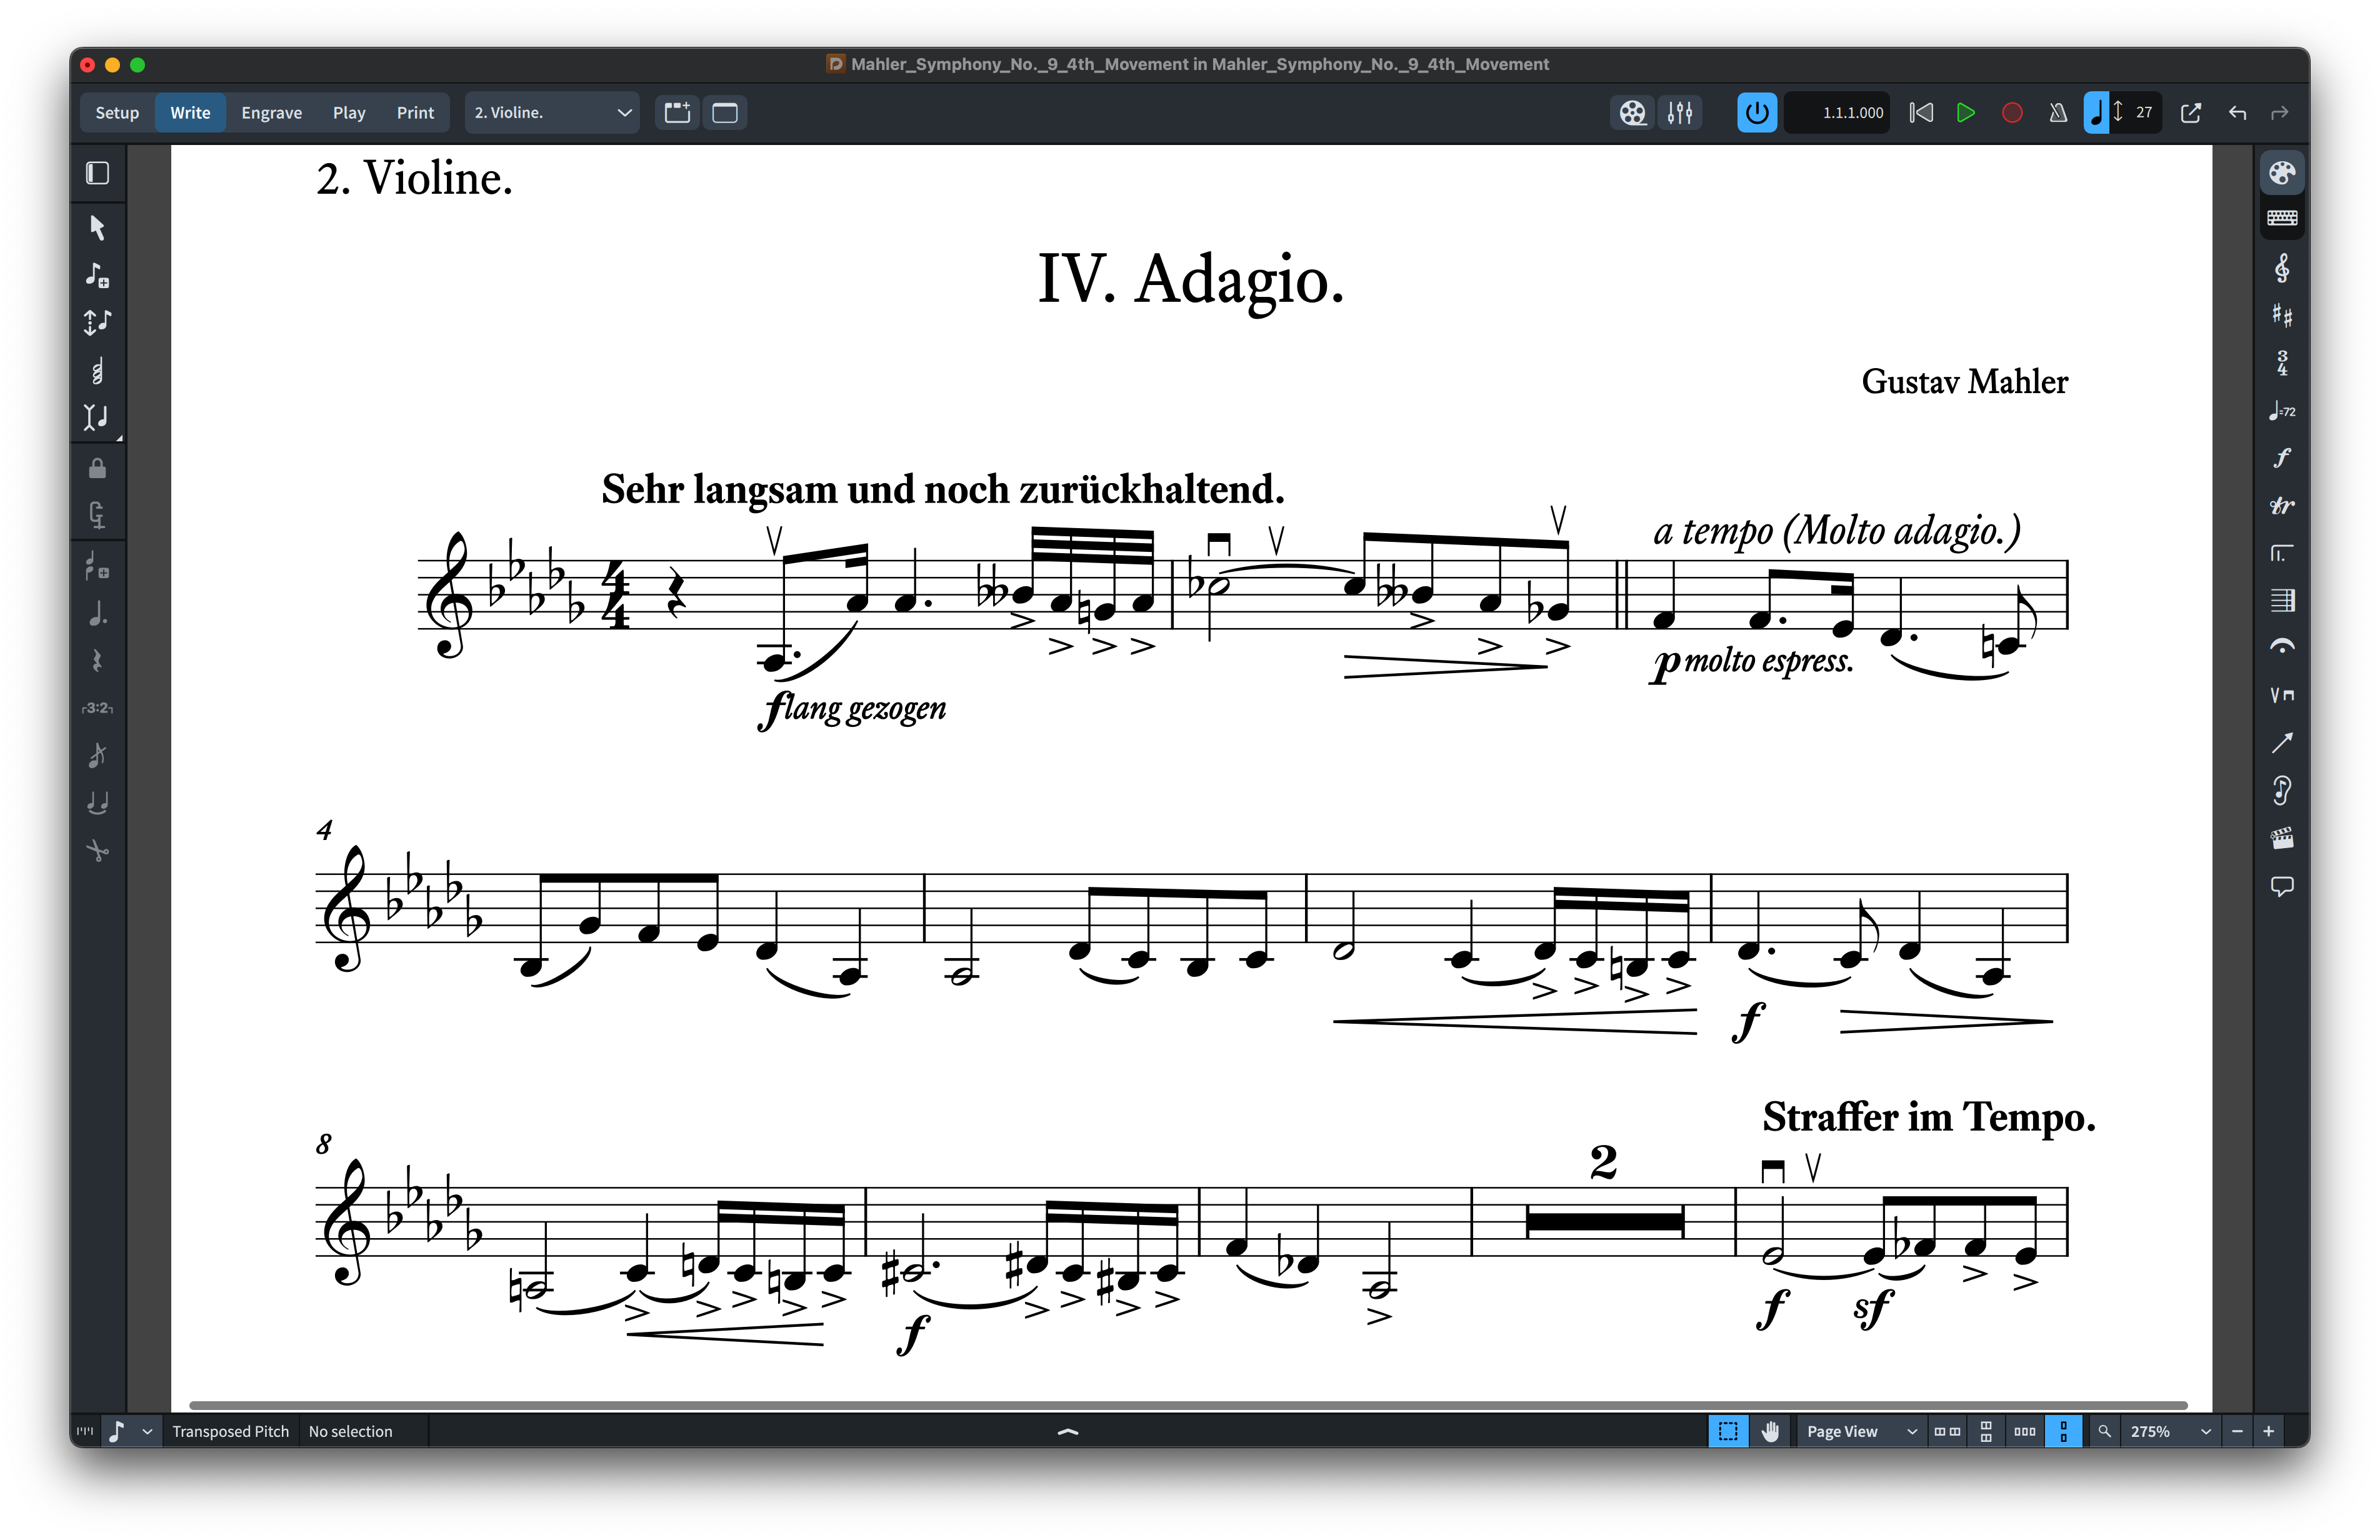Click the window layout icon beside show tabs
This screenshot has width=2380, height=1540.
pos(725,113)
